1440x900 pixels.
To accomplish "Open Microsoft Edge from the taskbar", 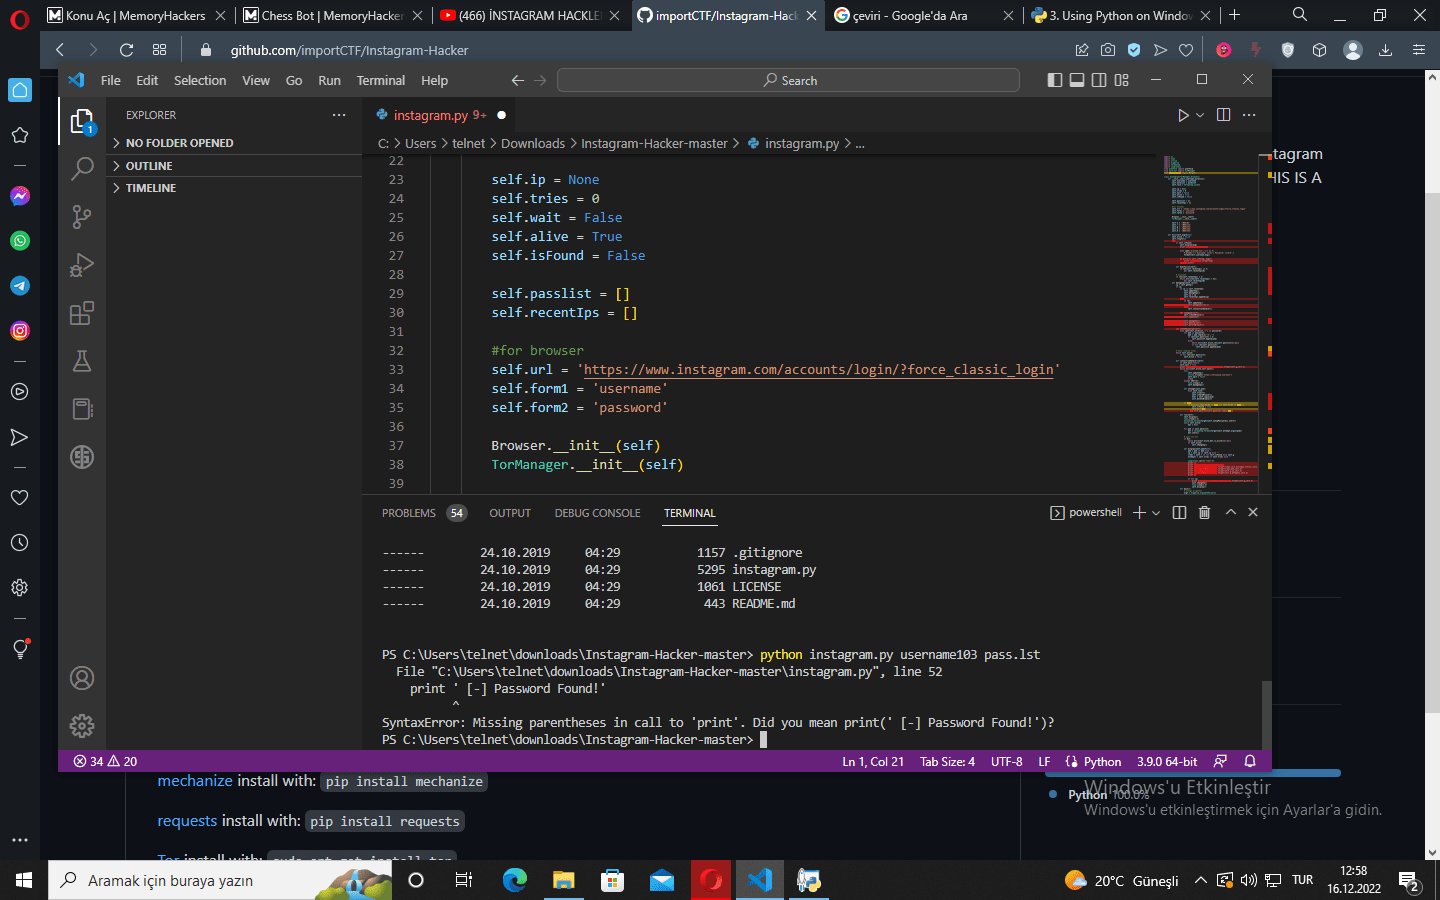I will (x=515, y=881).
